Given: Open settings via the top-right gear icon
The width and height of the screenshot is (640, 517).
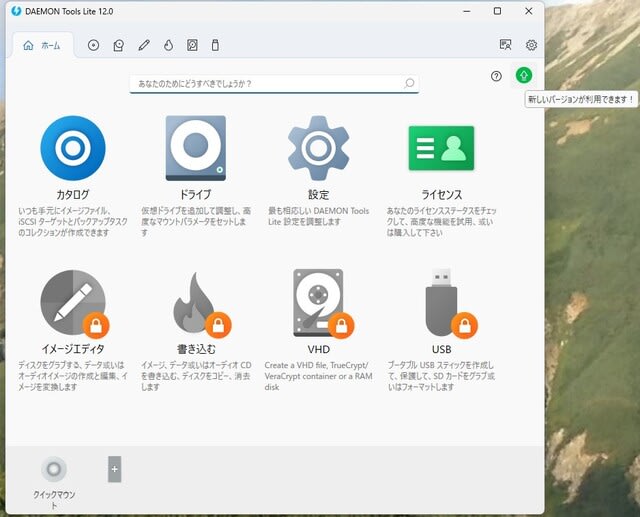Looking at the screenshot, I should 531,45.
